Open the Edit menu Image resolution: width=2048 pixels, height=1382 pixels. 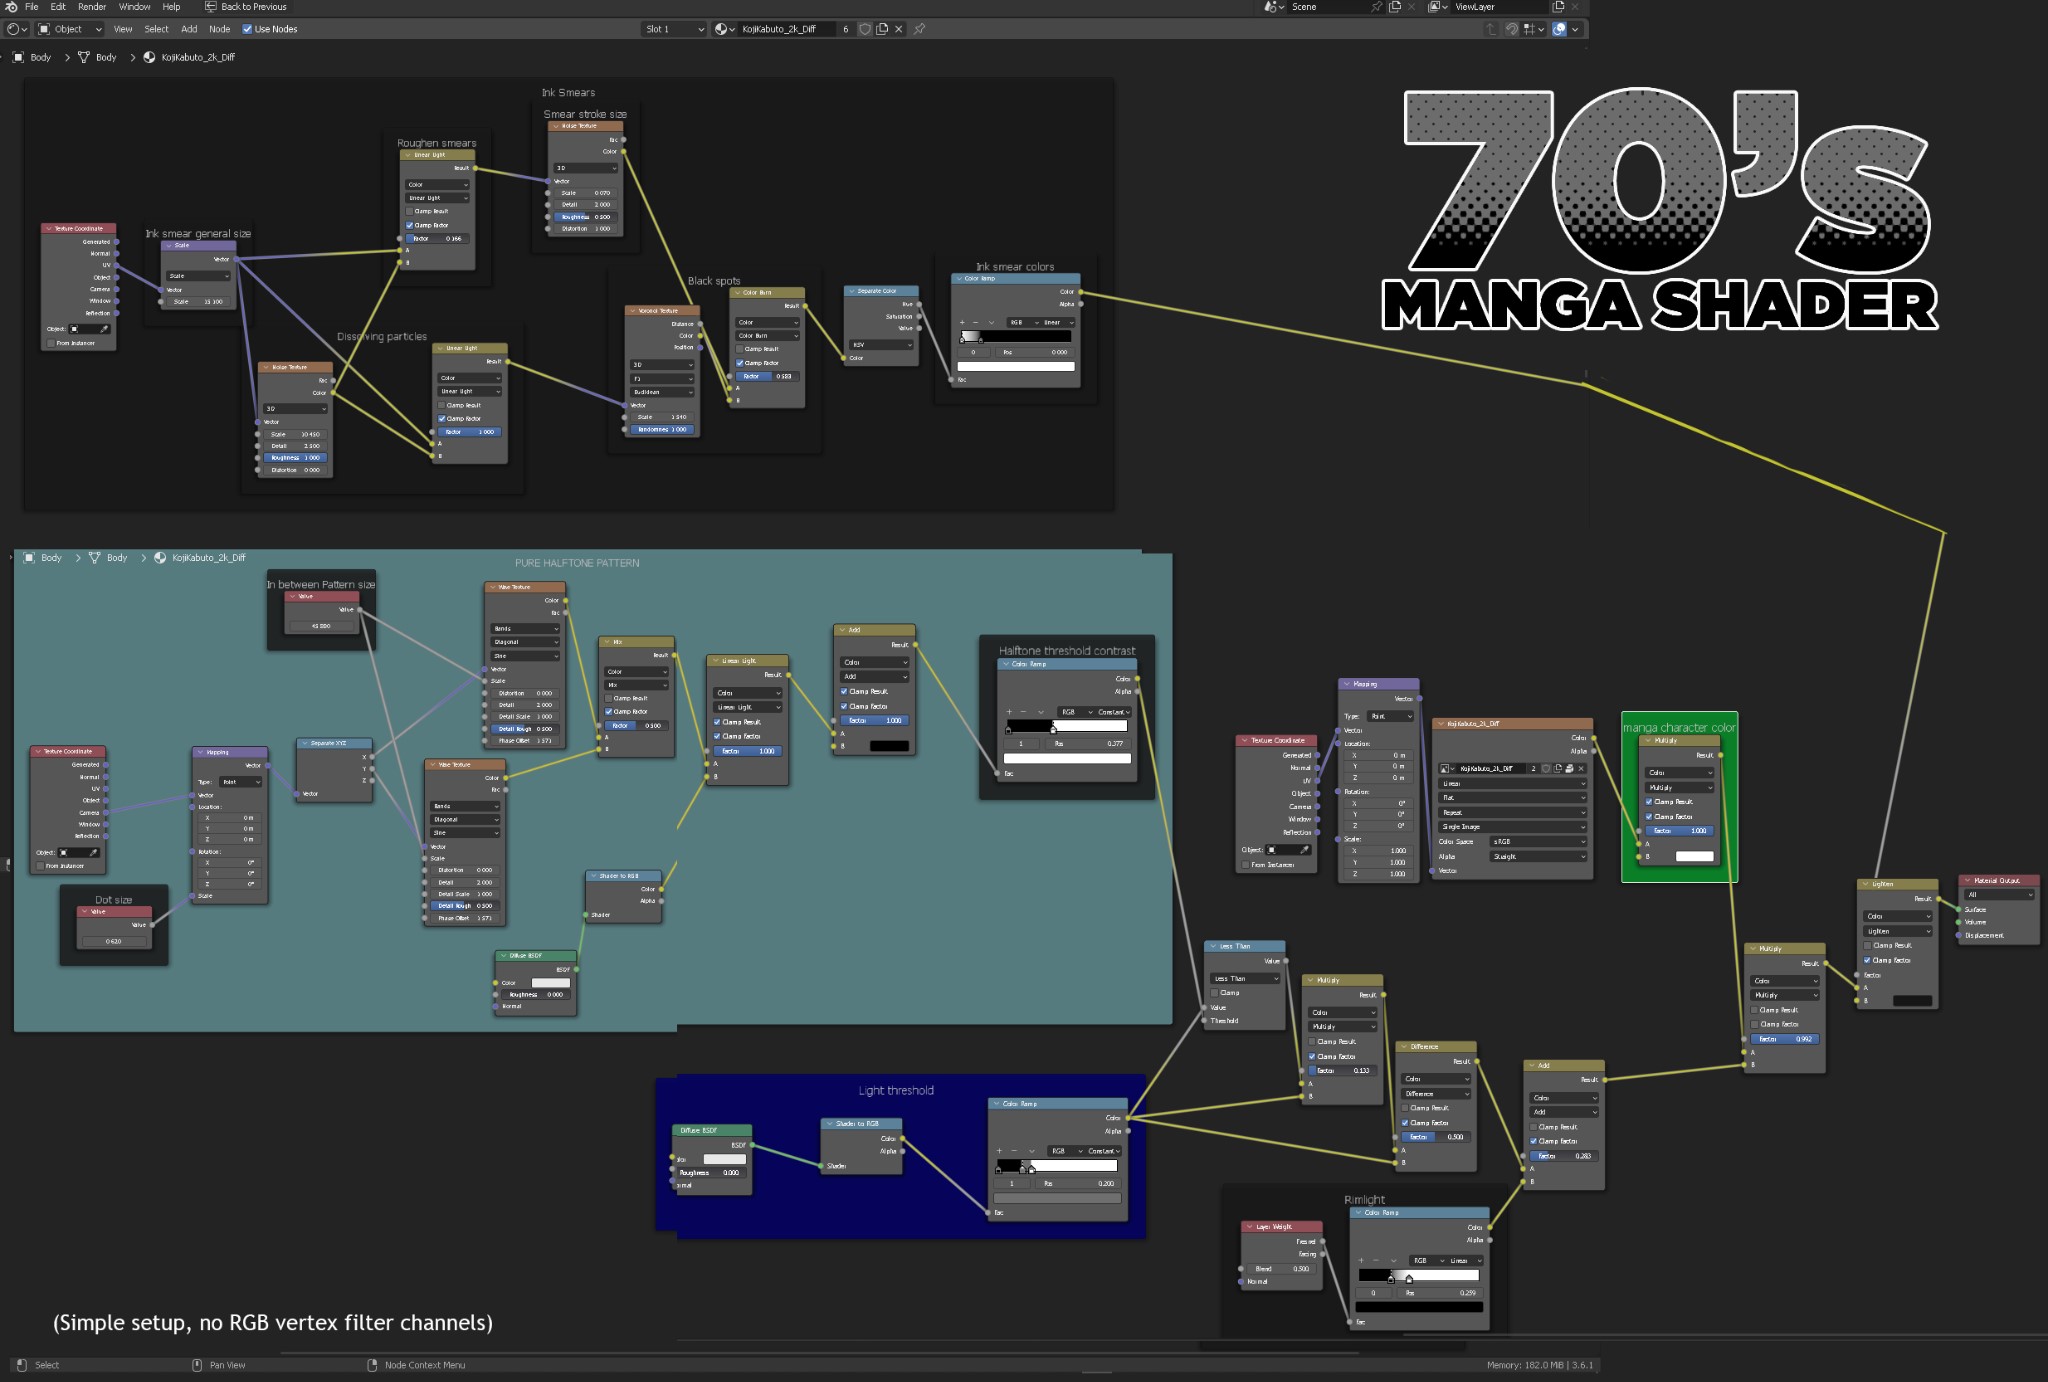tap(58, 7)
